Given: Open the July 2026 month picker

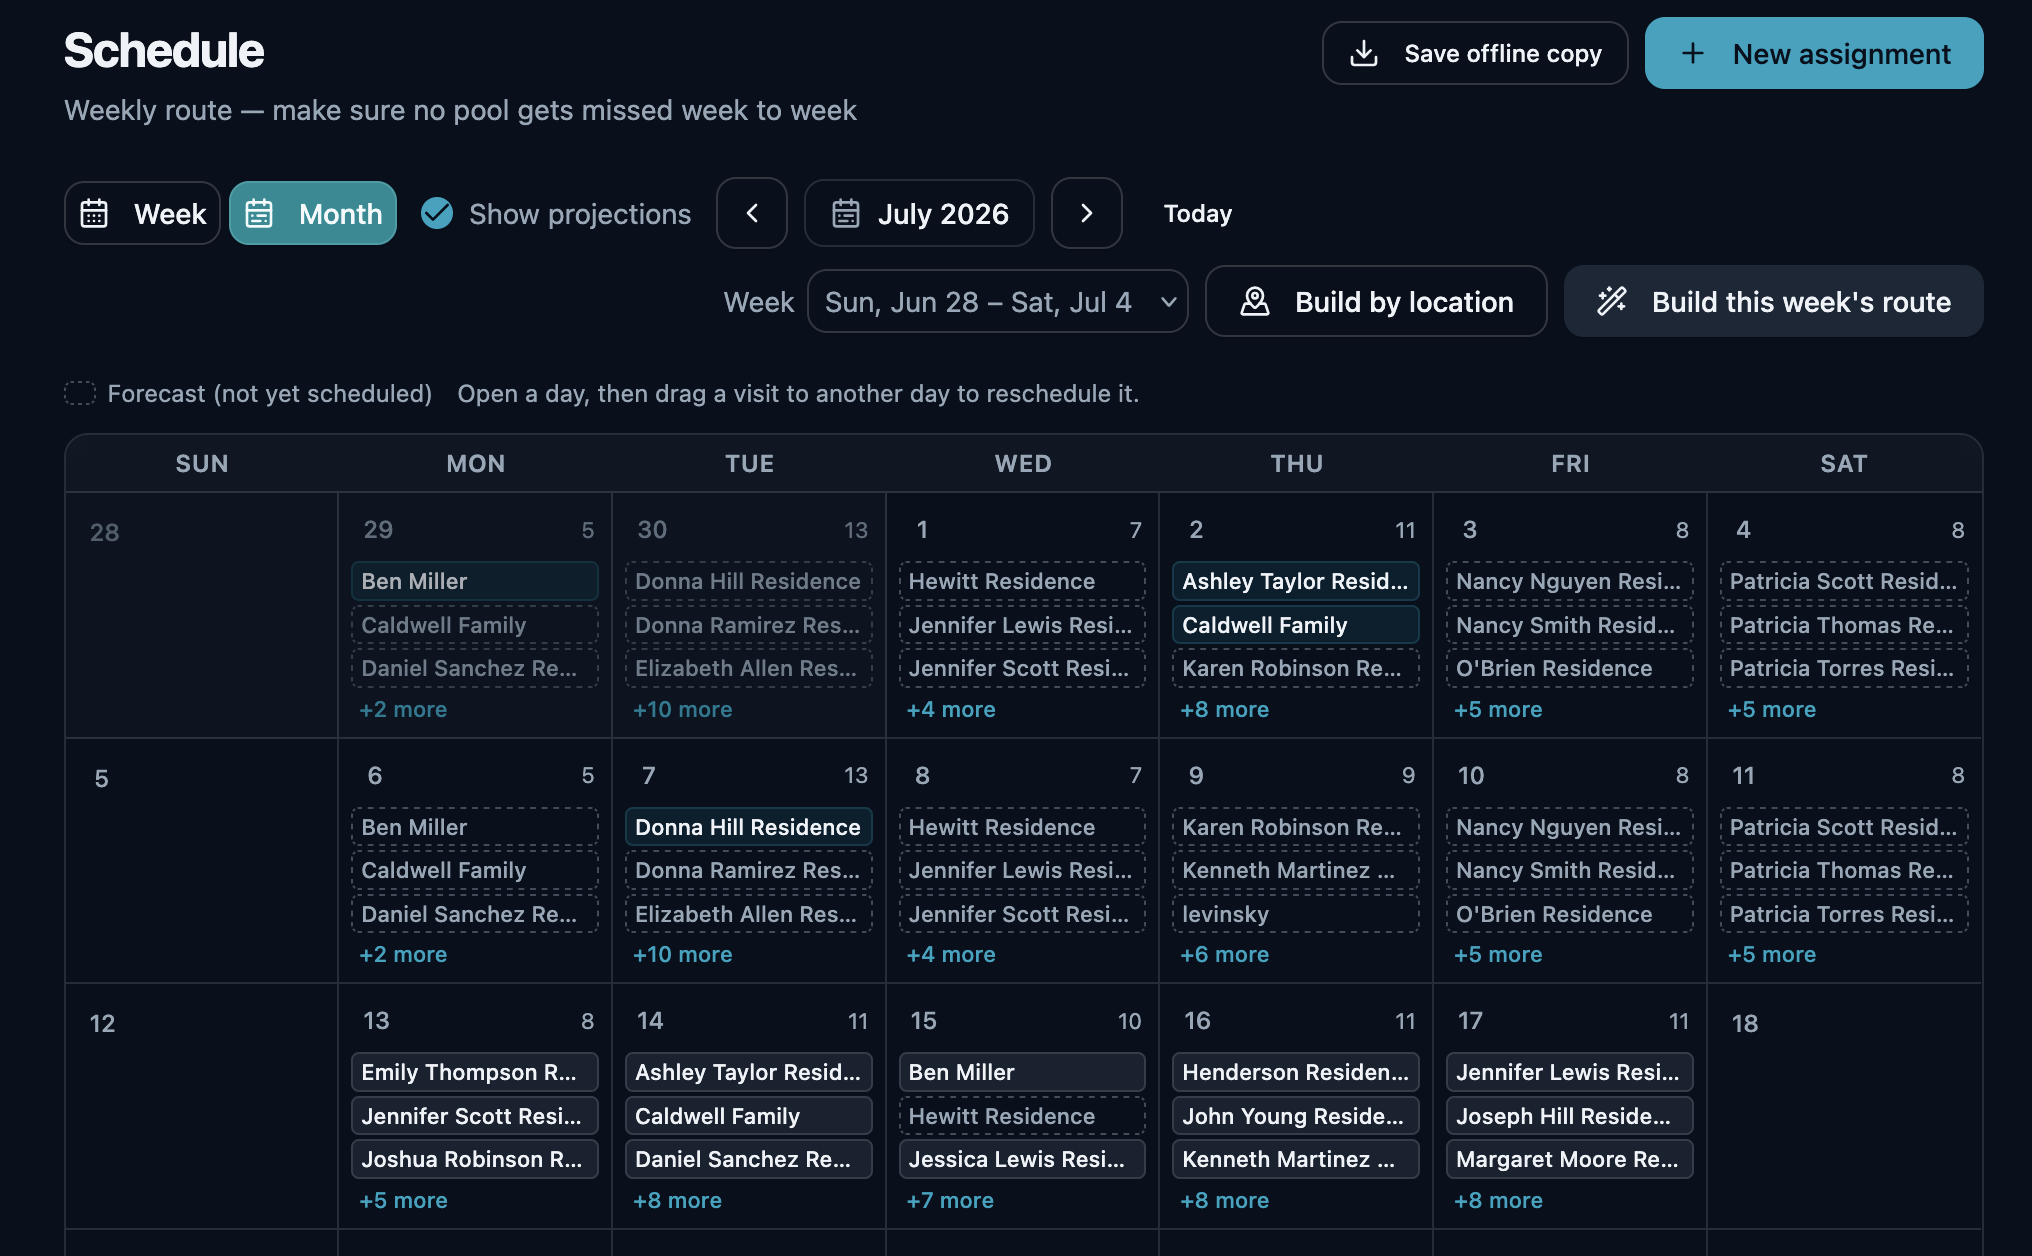Looking at the screenshot, I should tap(919, 213).
